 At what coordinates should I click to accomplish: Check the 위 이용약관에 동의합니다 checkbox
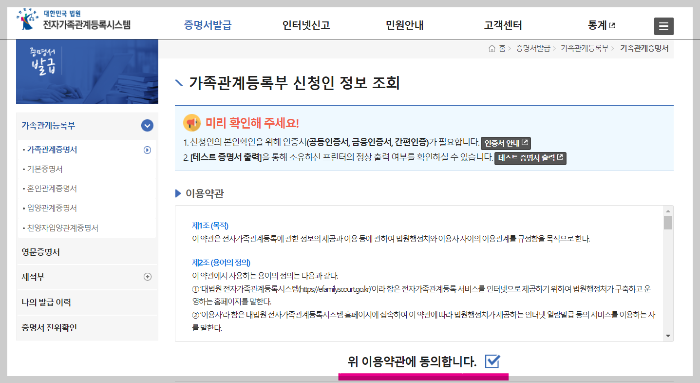click(x=492, y=361)
